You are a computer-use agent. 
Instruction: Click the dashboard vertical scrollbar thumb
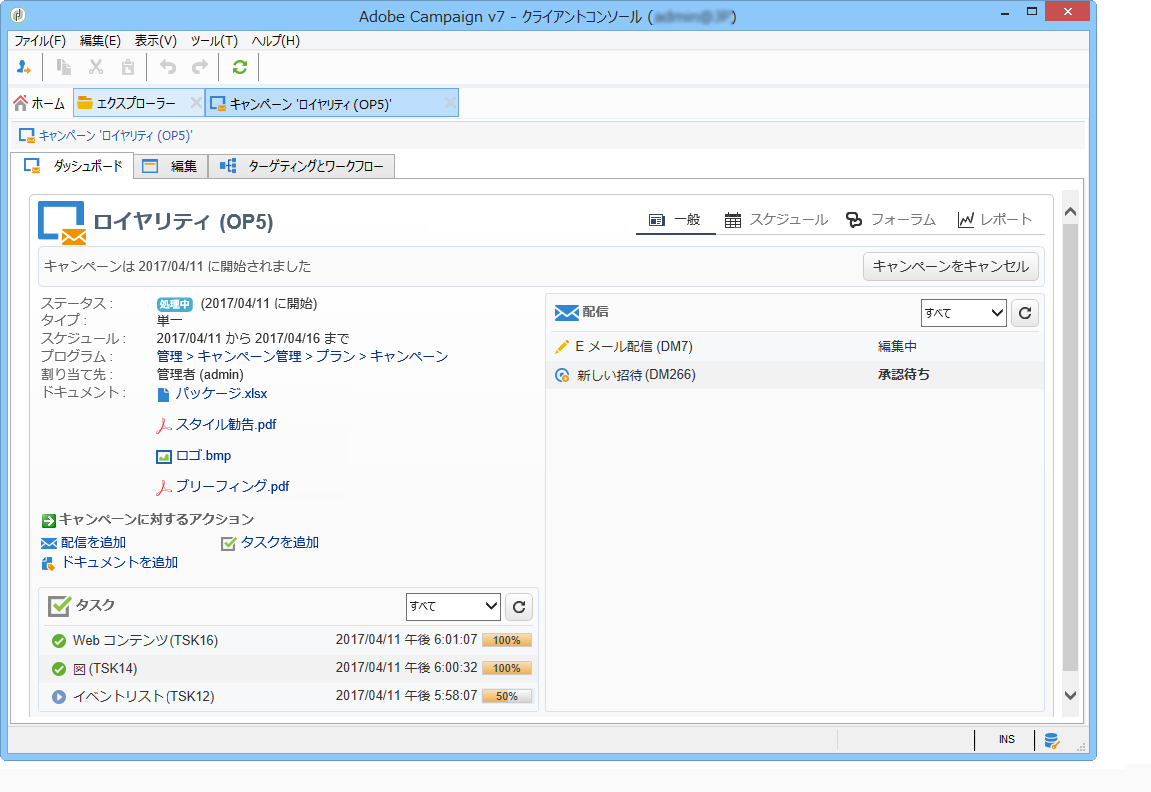click(x=1070, y=448)
